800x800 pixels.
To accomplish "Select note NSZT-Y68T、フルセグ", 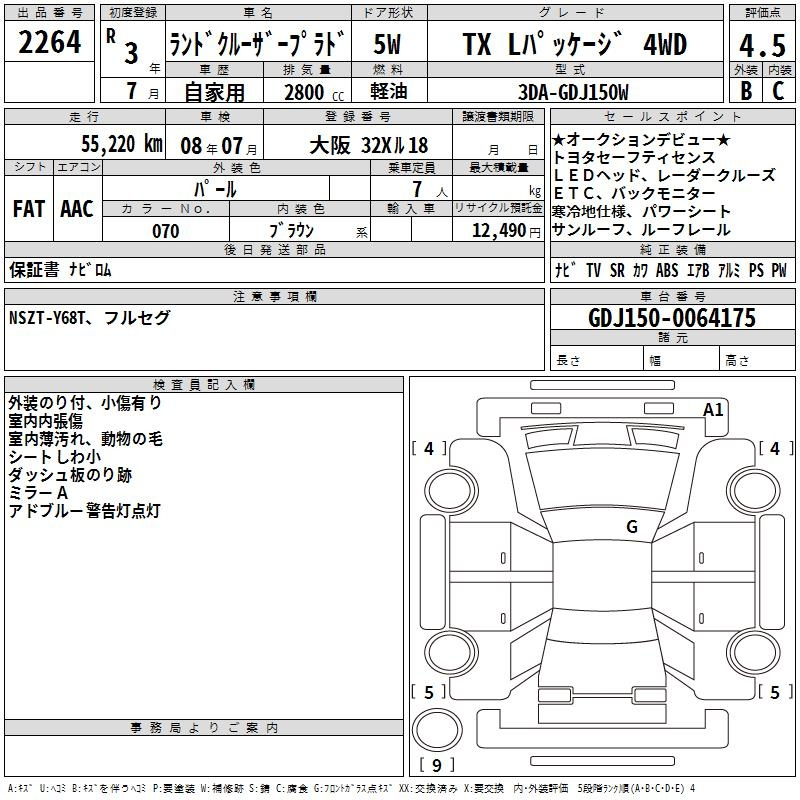I will 89,318.
